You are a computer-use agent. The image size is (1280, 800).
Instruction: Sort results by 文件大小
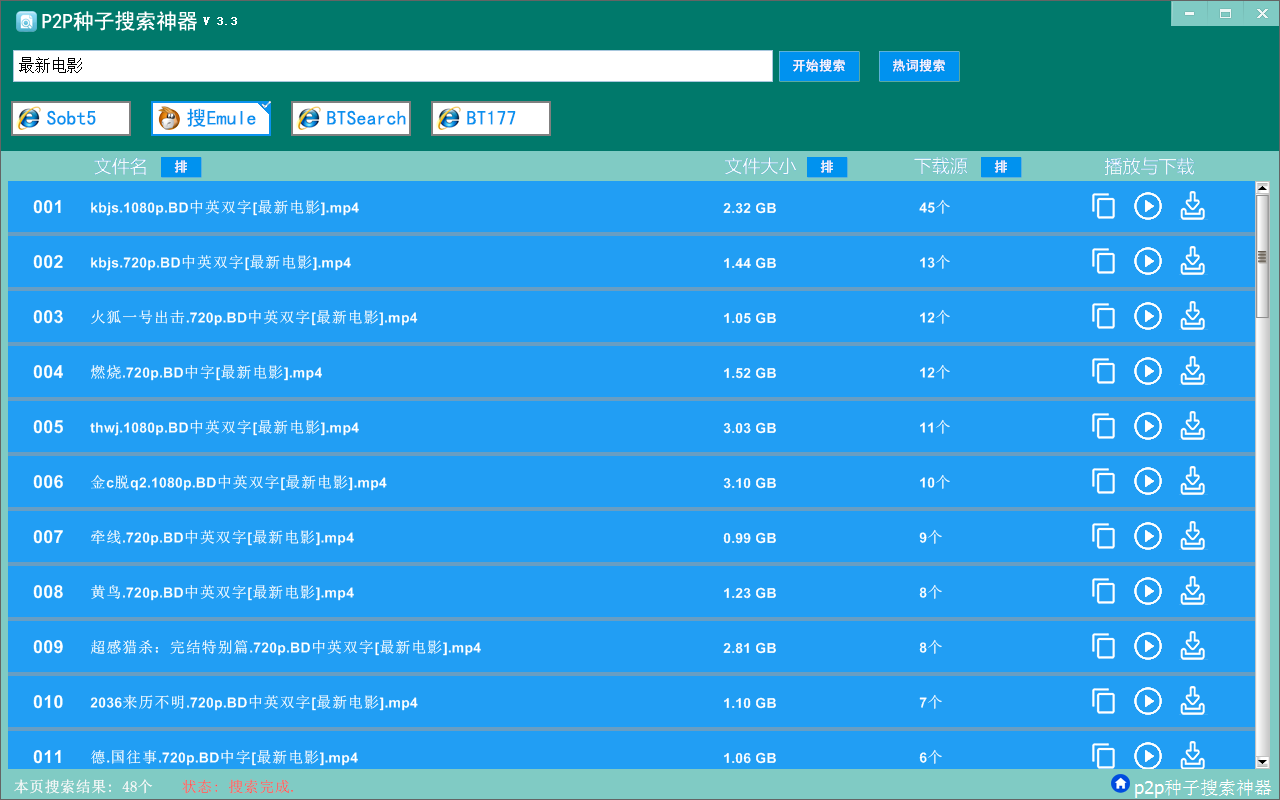(x=827, y=167)
